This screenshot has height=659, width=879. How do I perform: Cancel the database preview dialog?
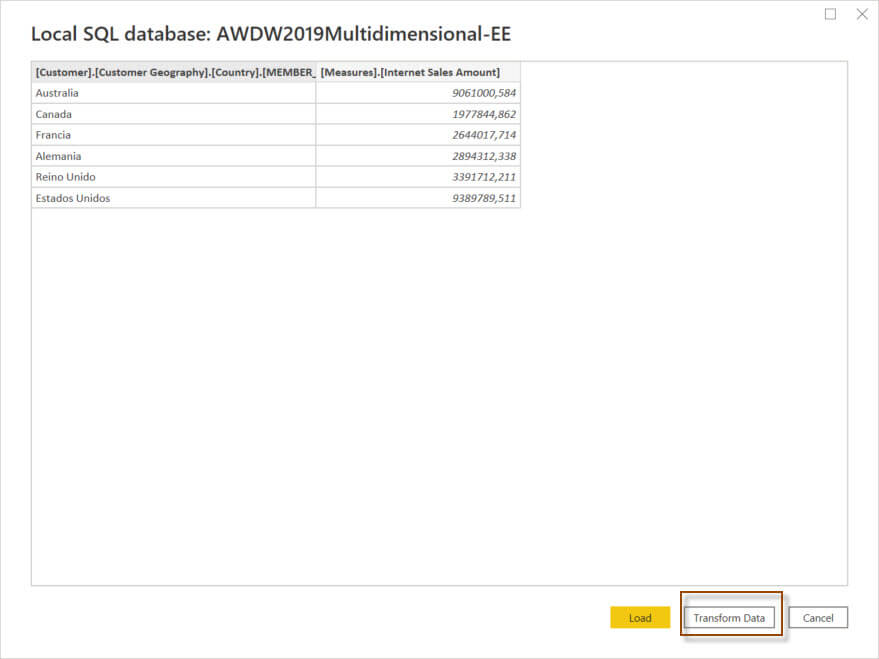pos(818,618)
